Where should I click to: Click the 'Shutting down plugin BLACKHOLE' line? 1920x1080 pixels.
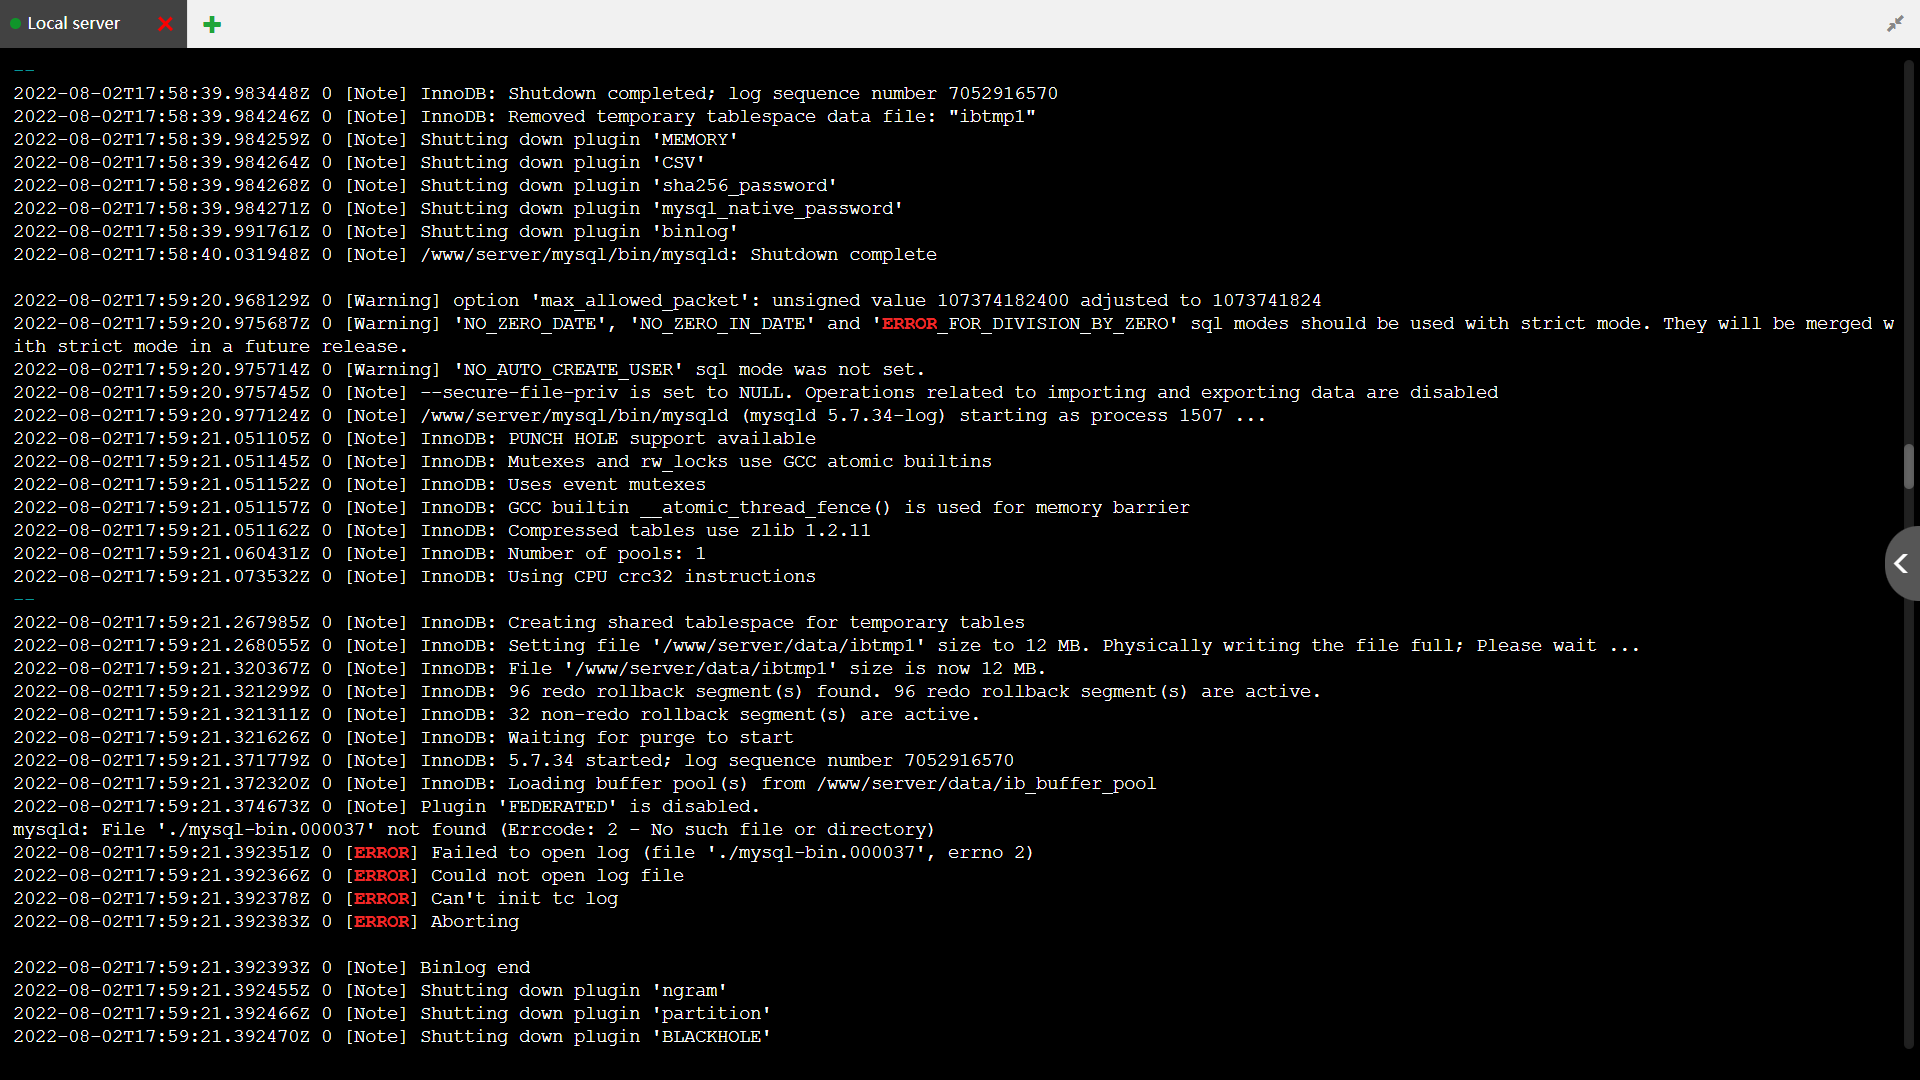(595, 1036)
